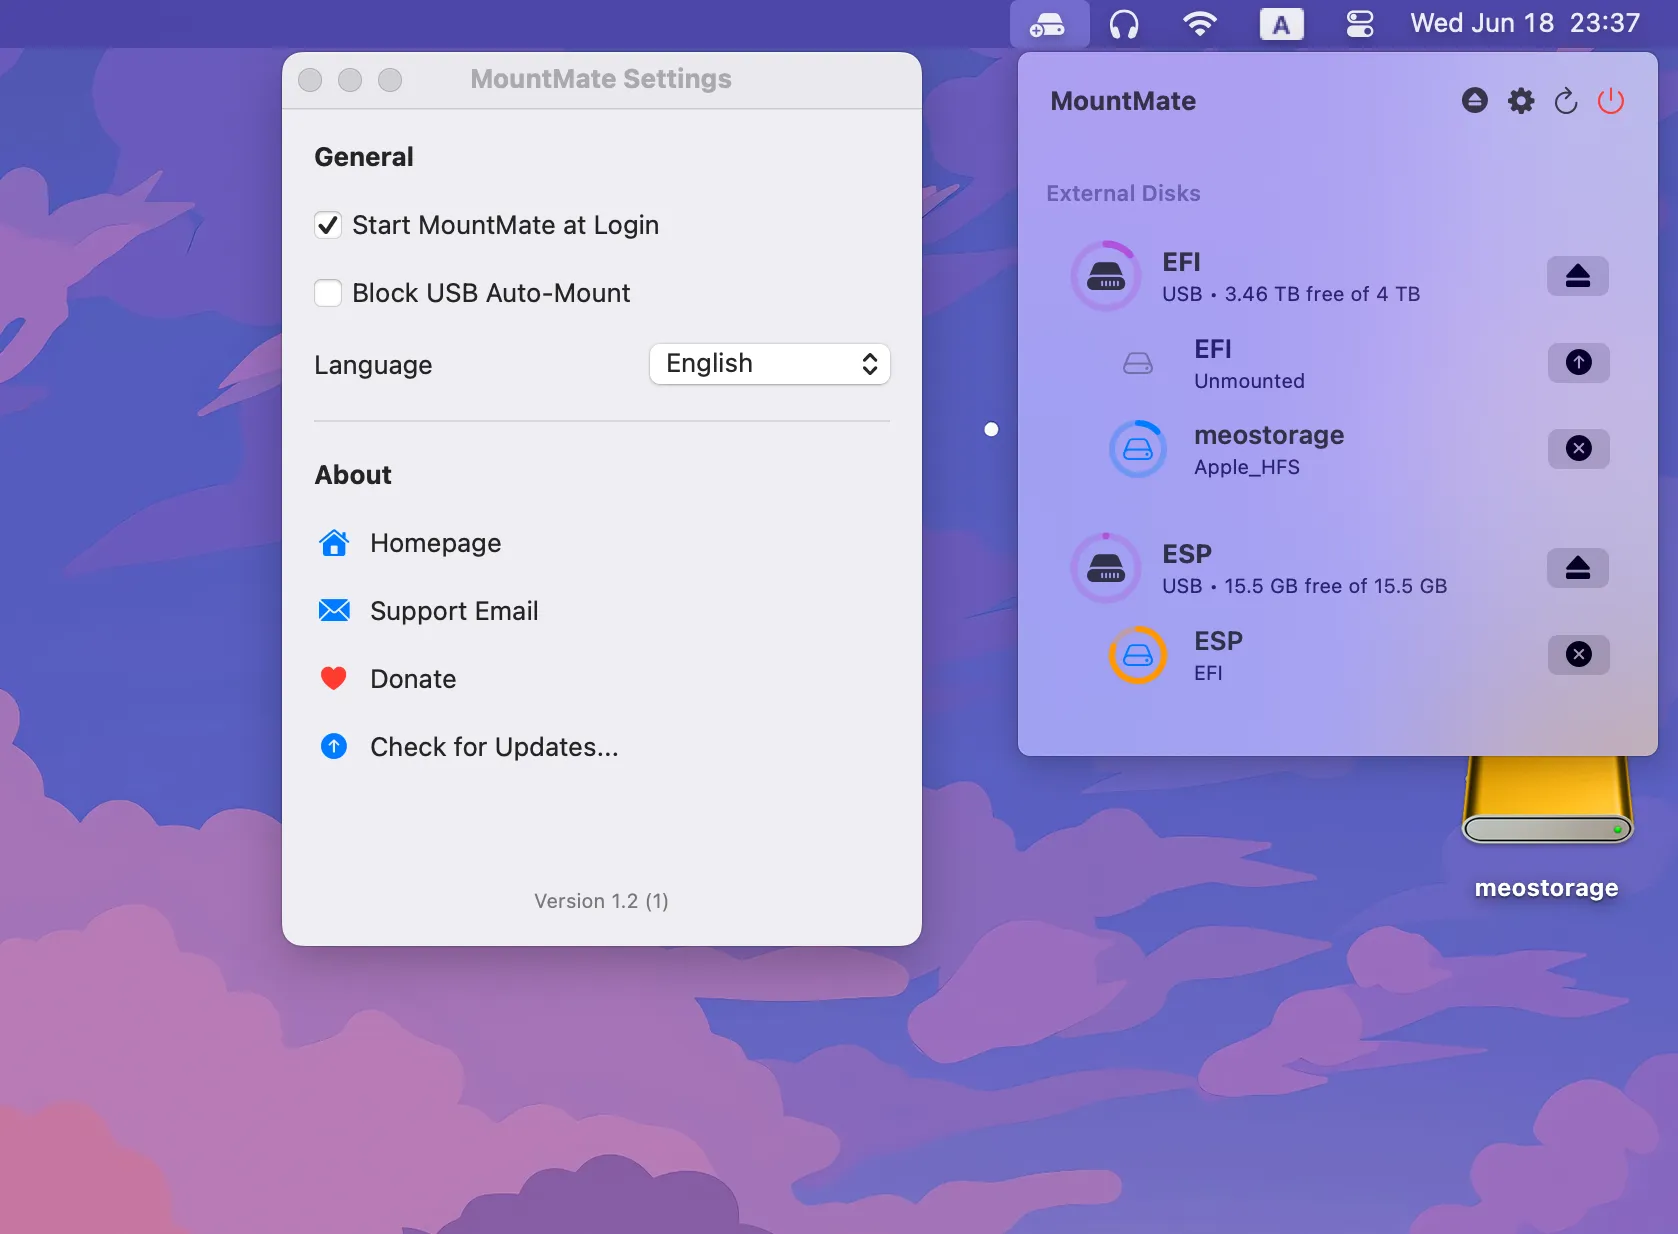Open the keyboard input source menu
Viewport: 1678px width, 1234px height.
[1281, 23]
